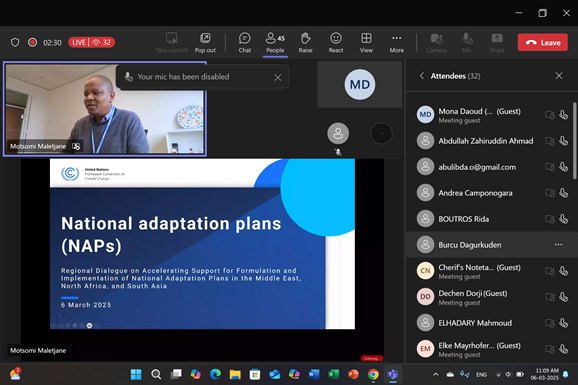Click the ENG language indicator
Viewport: 578px width, 385px height.
click(x=481, y=374)
